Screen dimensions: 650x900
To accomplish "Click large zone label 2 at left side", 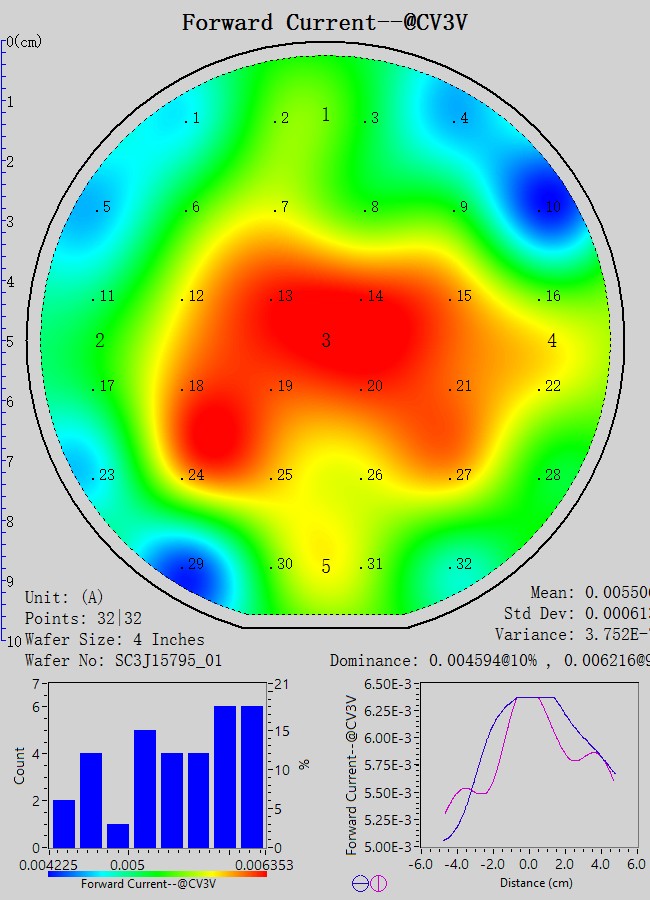I will coord(100,342).
